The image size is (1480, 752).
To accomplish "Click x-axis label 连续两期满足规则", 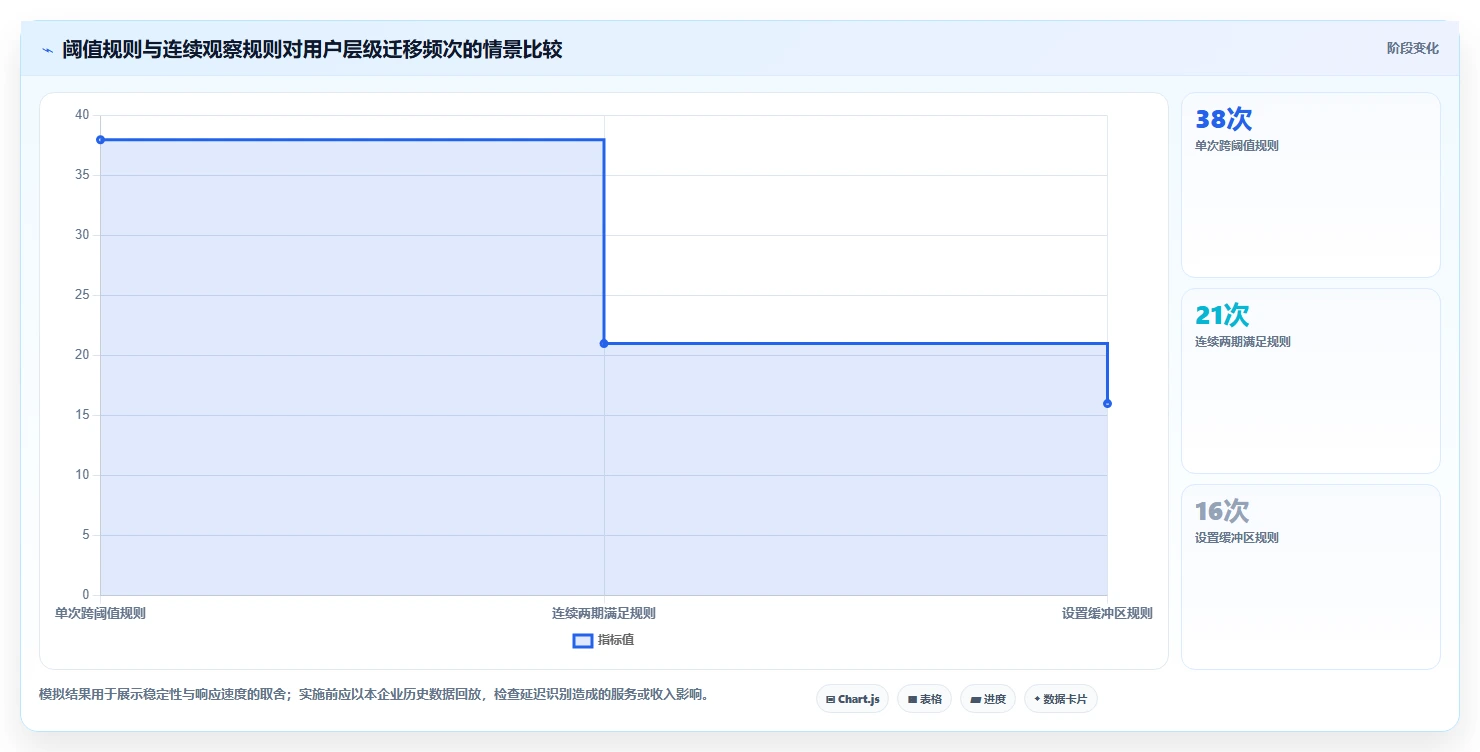I will (x=604, y=613).
